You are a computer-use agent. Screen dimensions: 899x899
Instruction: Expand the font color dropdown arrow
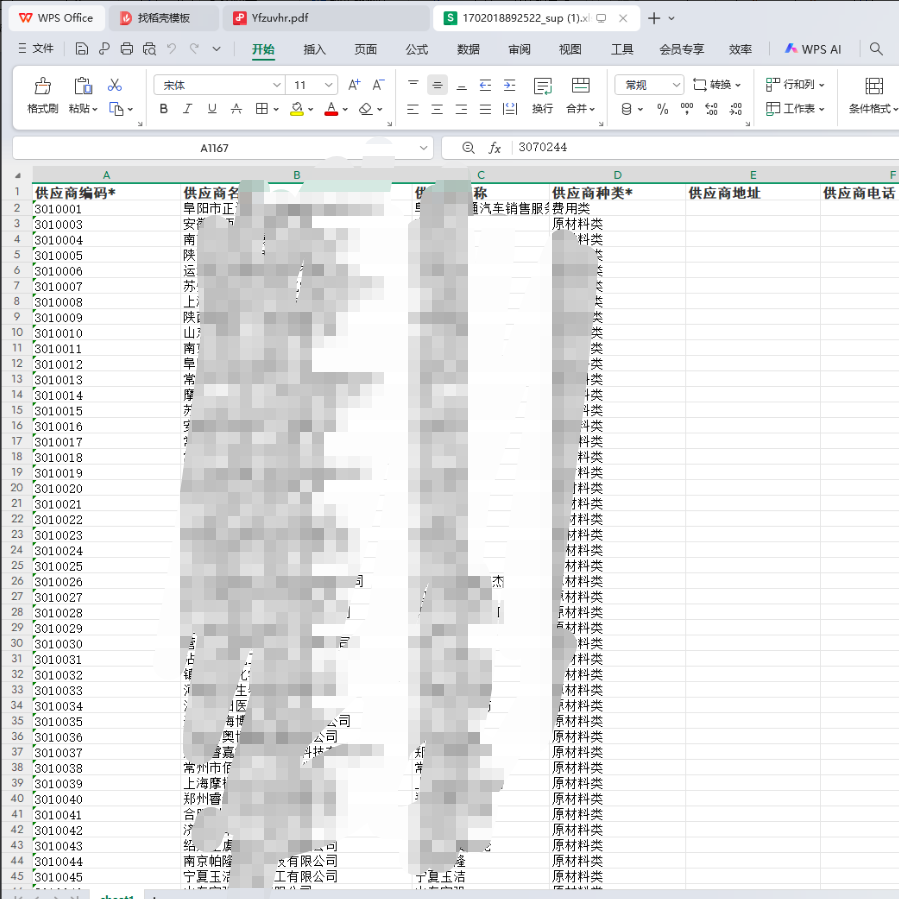click(x=345, y=109)
